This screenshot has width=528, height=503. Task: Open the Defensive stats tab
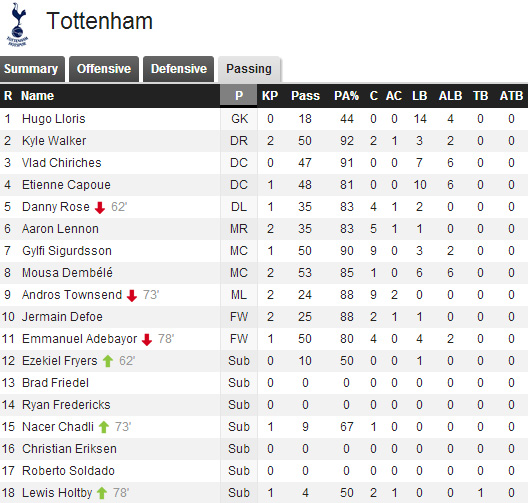coord(178,69)
